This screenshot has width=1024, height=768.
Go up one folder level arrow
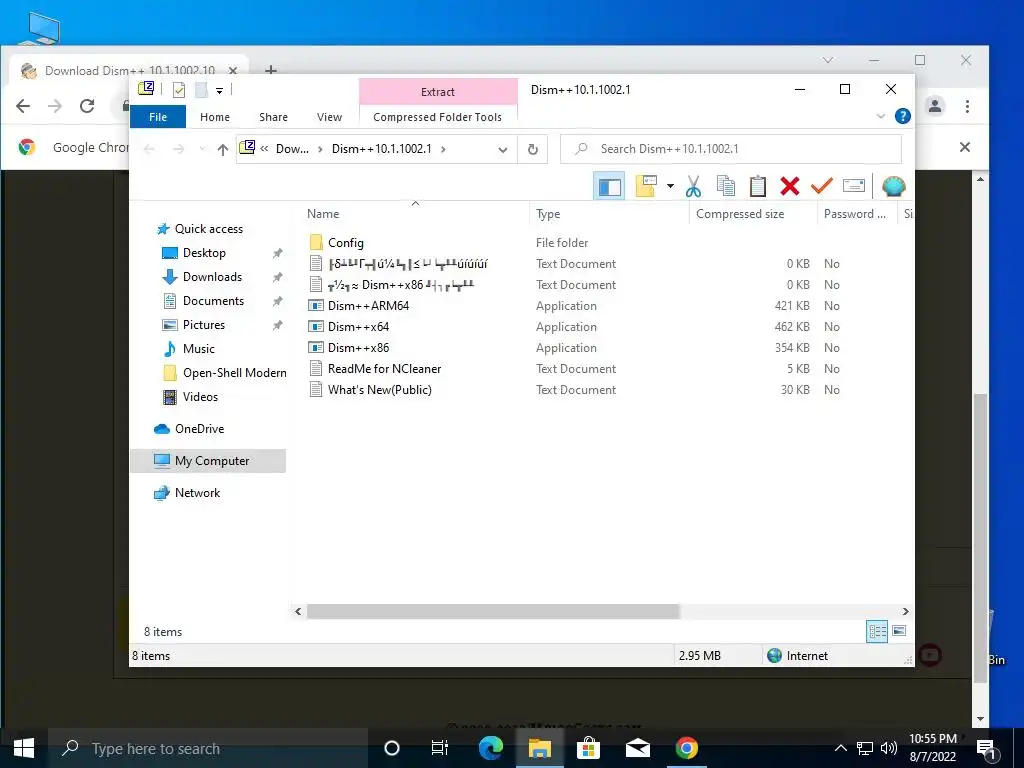point(223,150)
